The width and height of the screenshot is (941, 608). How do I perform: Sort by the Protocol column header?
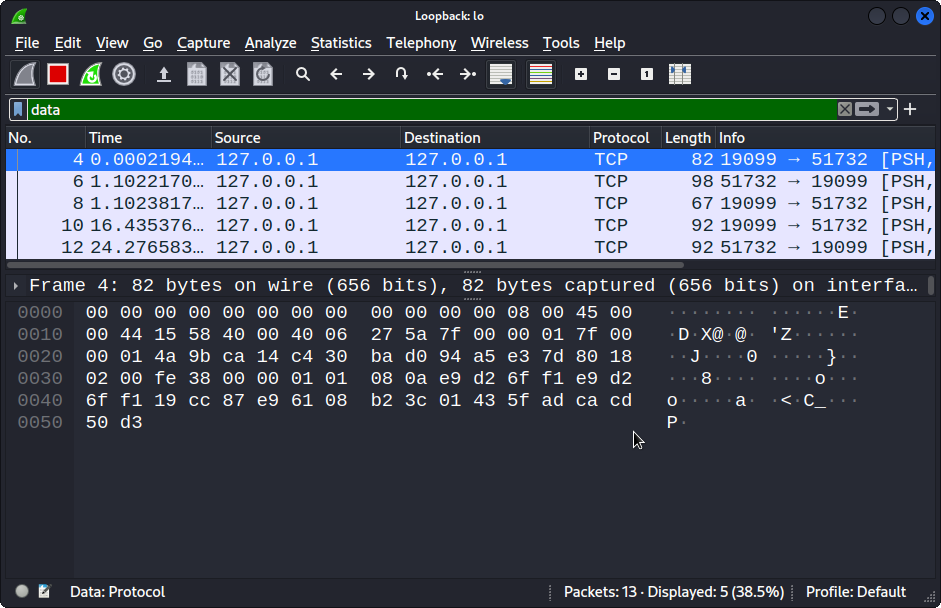coord(625,138)
